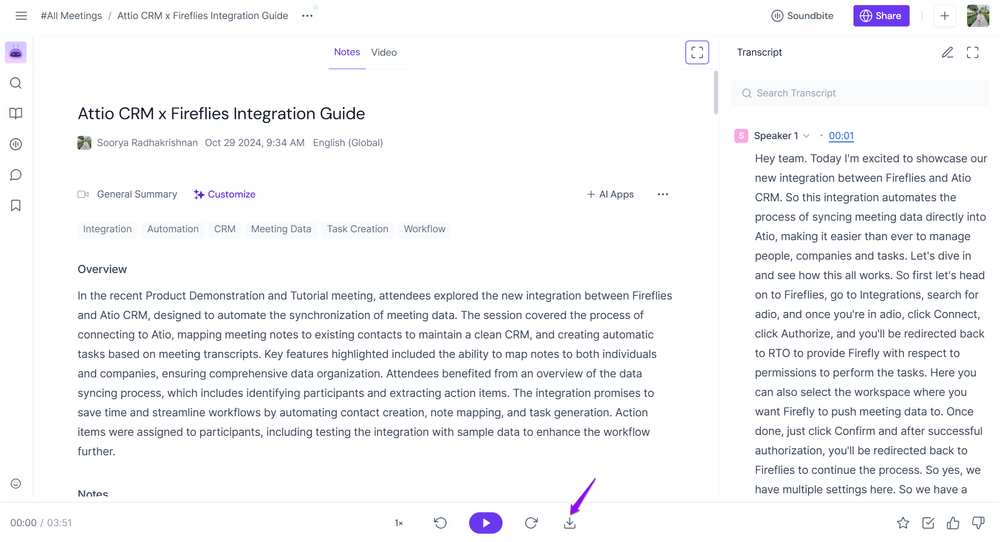Open AI Apps
Image resolution: width=1000 pixels, height=542 pixels.
click(610, 194)
